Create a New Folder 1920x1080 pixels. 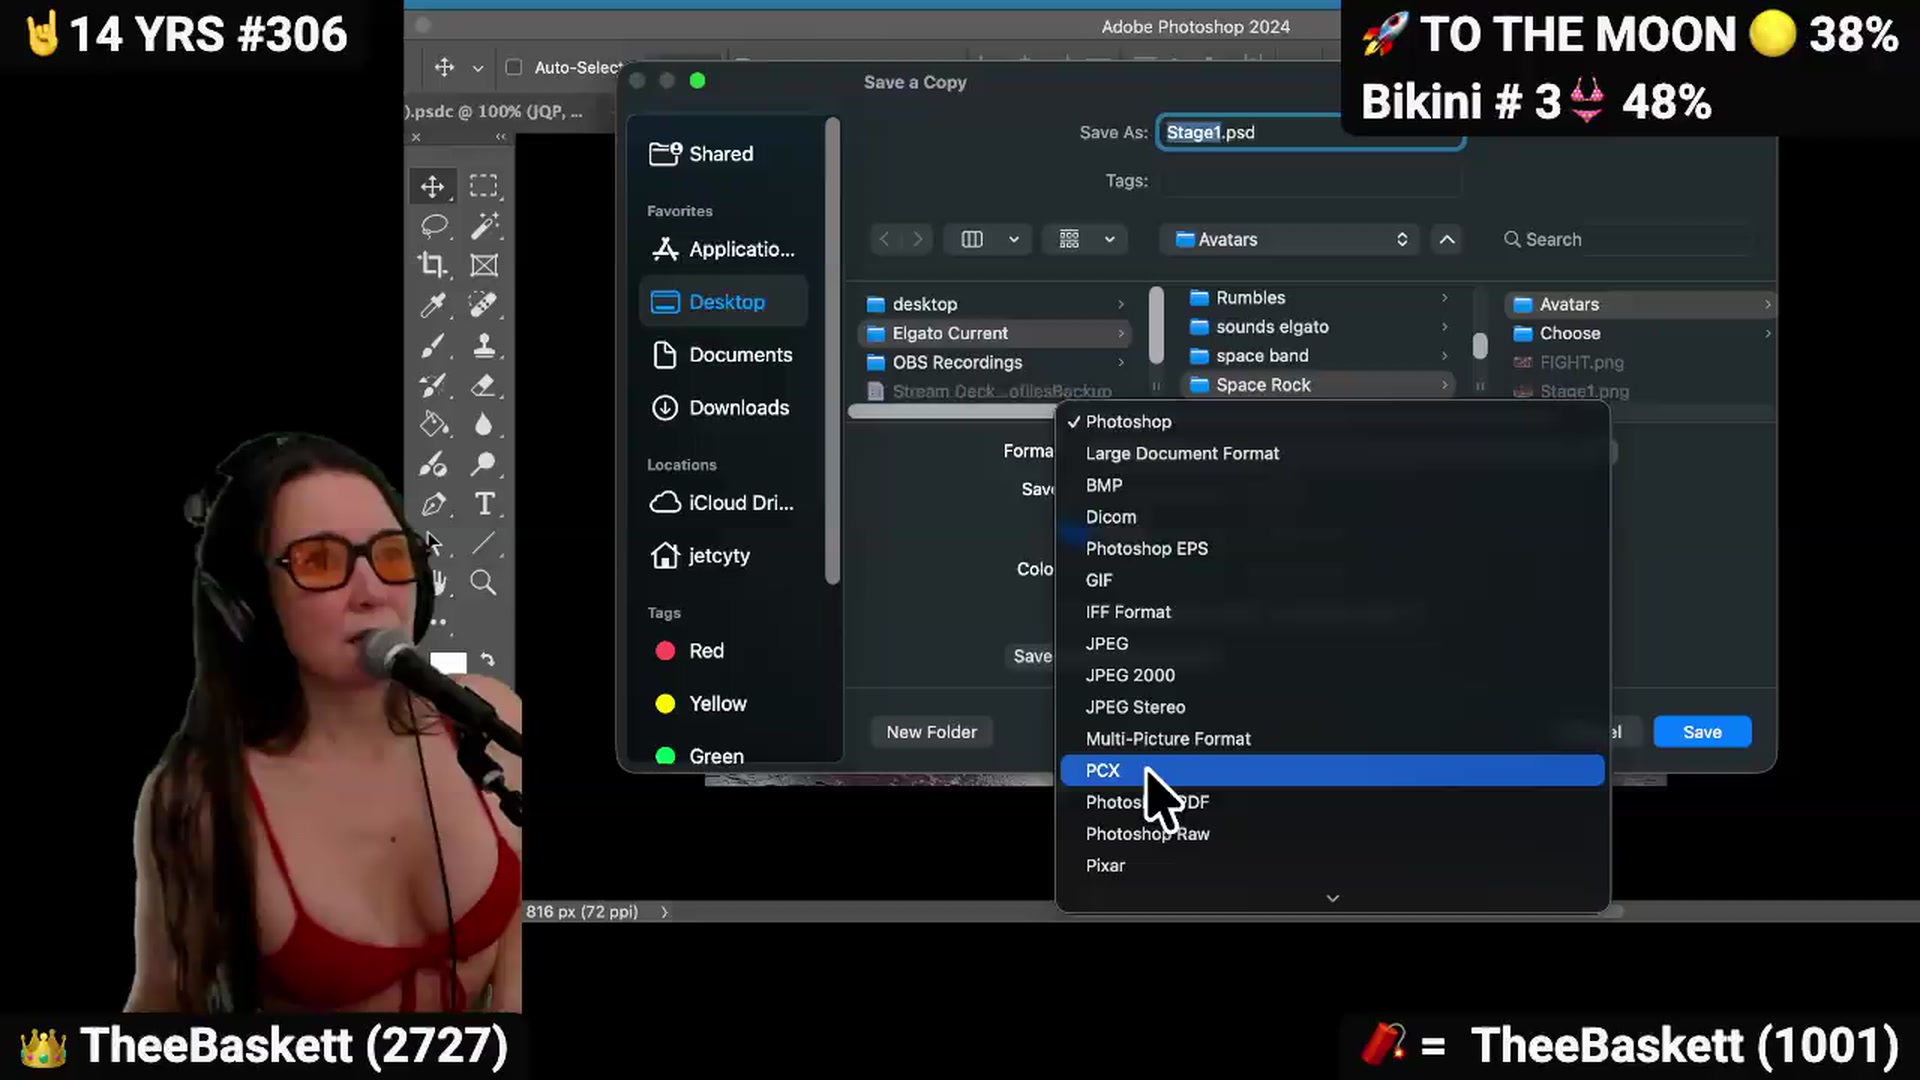(931, 732)
